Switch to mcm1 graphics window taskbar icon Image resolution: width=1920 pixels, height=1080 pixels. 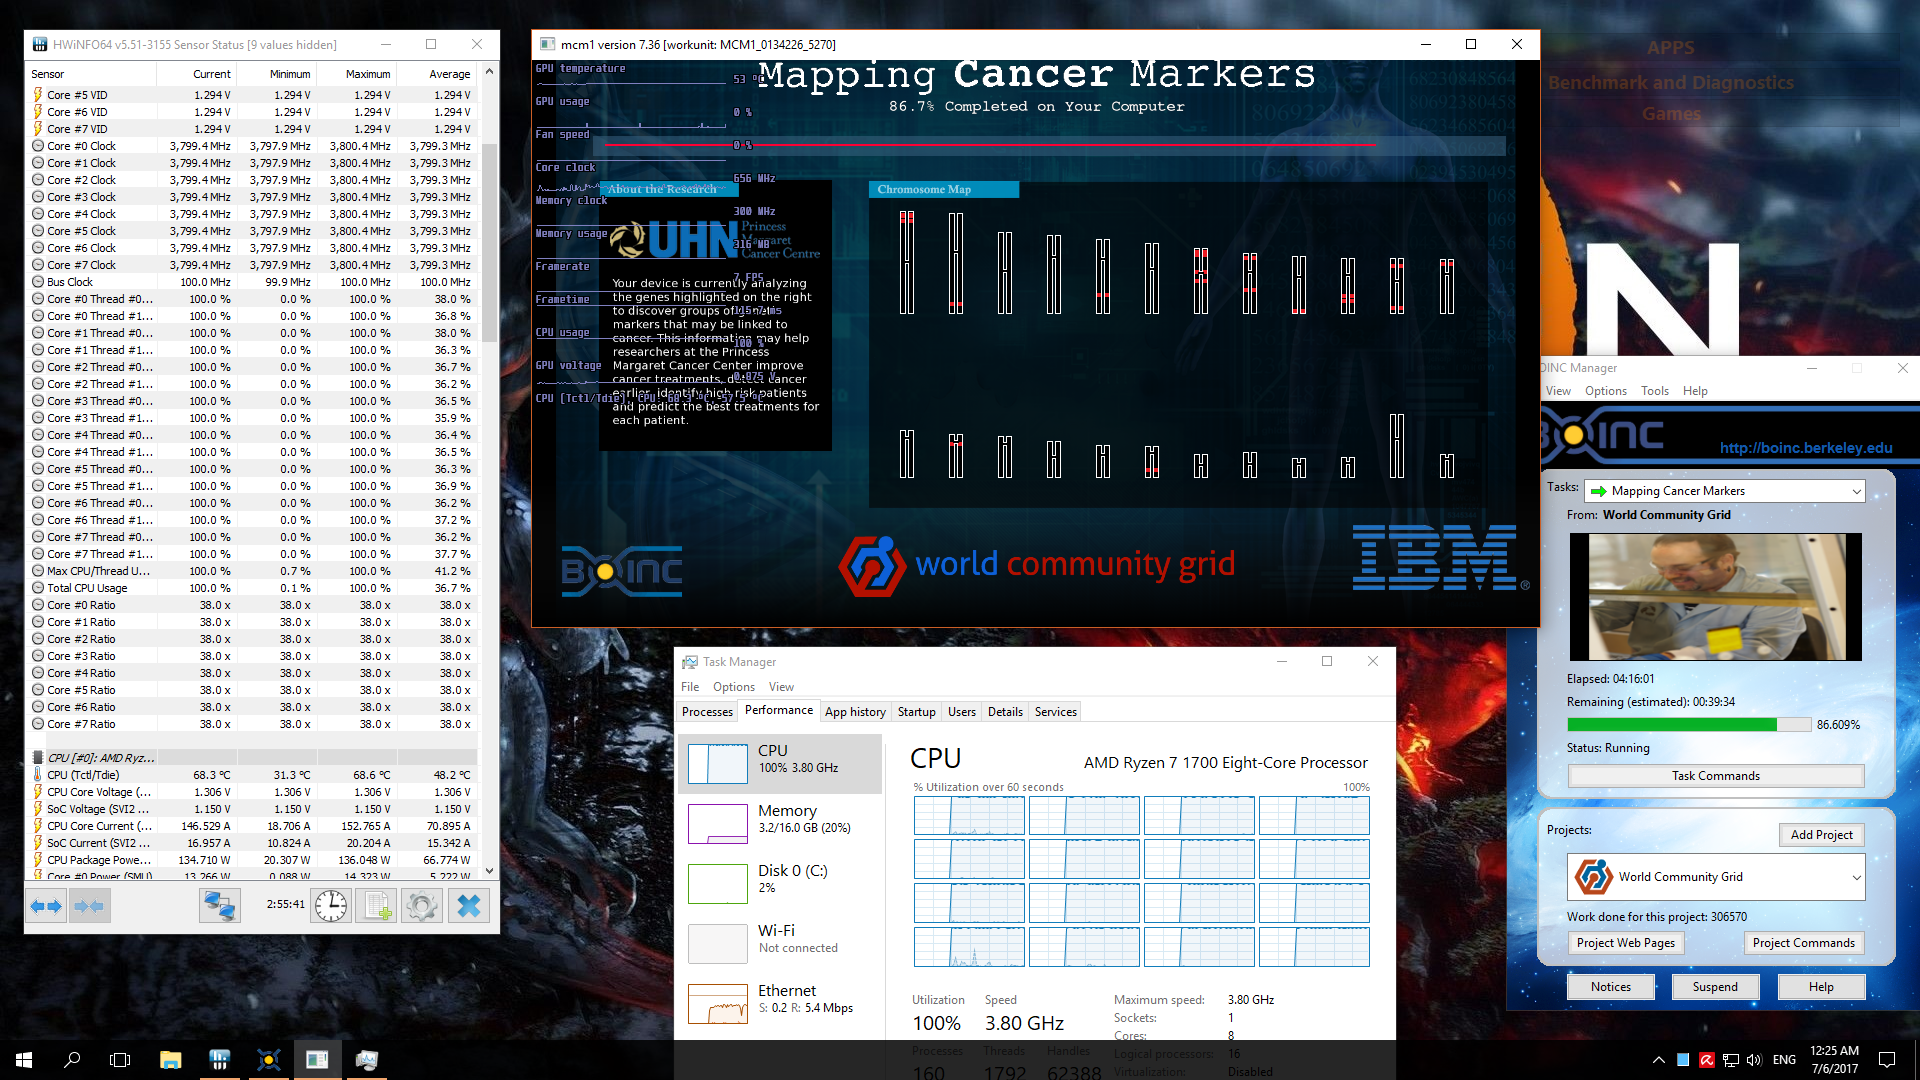click(x=317, y=1059)
